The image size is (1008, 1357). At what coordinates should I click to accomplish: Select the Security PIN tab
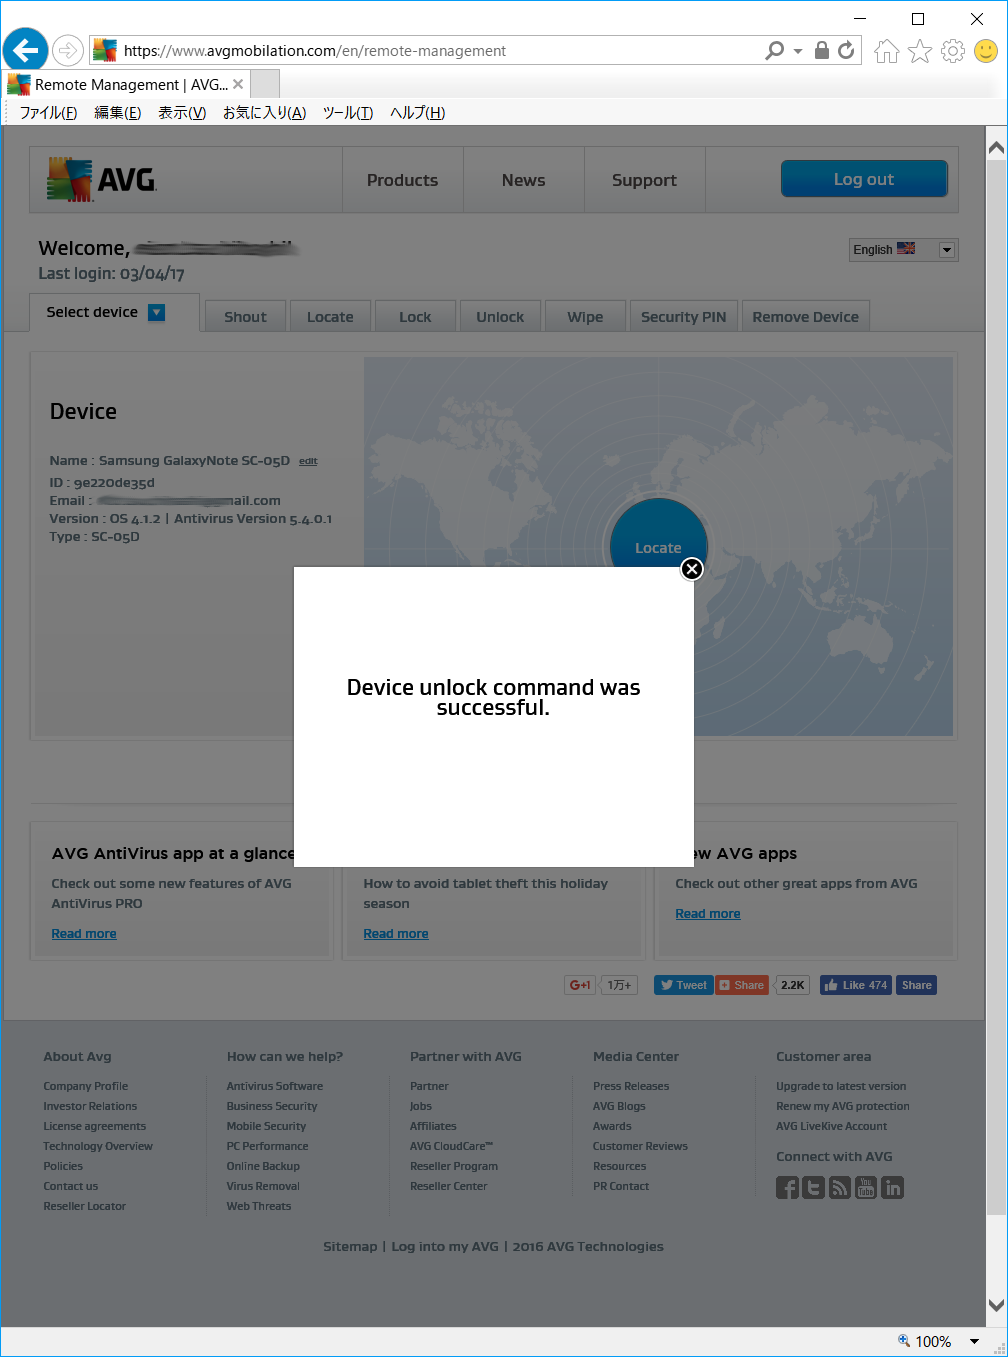point(684,317)
